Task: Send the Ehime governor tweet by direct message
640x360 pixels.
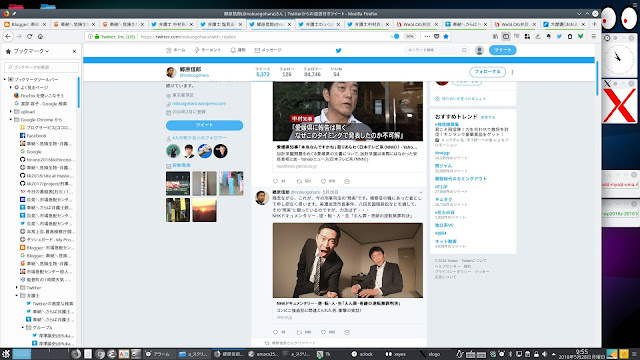Action: [347, 181]
